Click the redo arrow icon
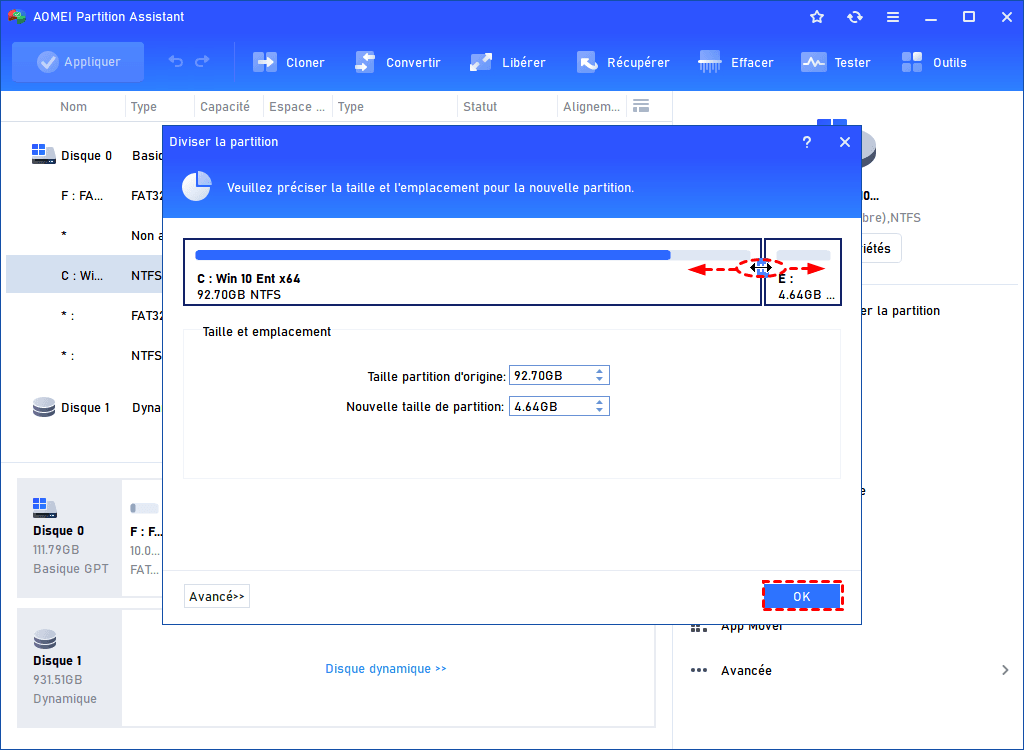1024x750 pixels. 202,61
